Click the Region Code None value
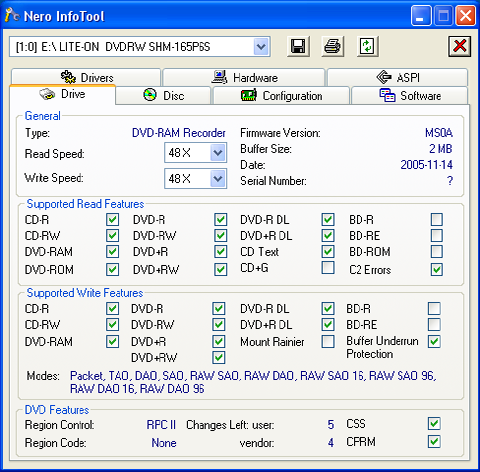The image size is (480, 472). pos(164,443)
